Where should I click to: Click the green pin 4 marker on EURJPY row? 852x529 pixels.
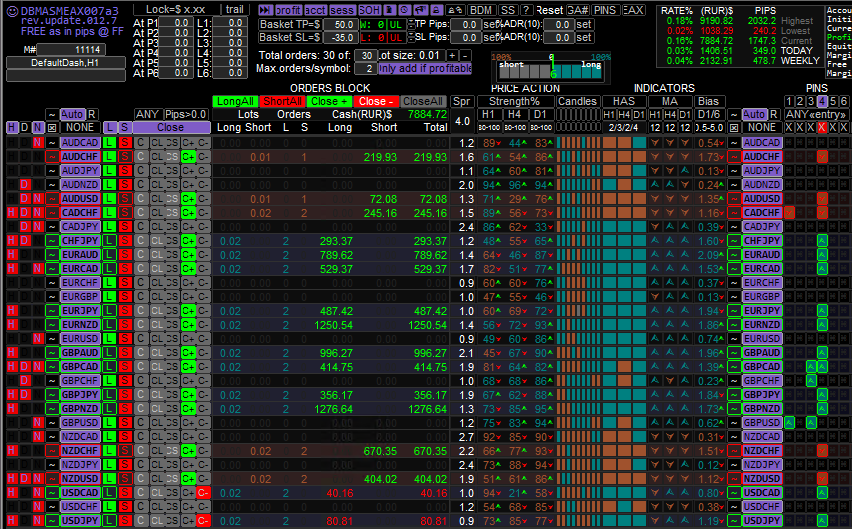[x=822, y=311]
